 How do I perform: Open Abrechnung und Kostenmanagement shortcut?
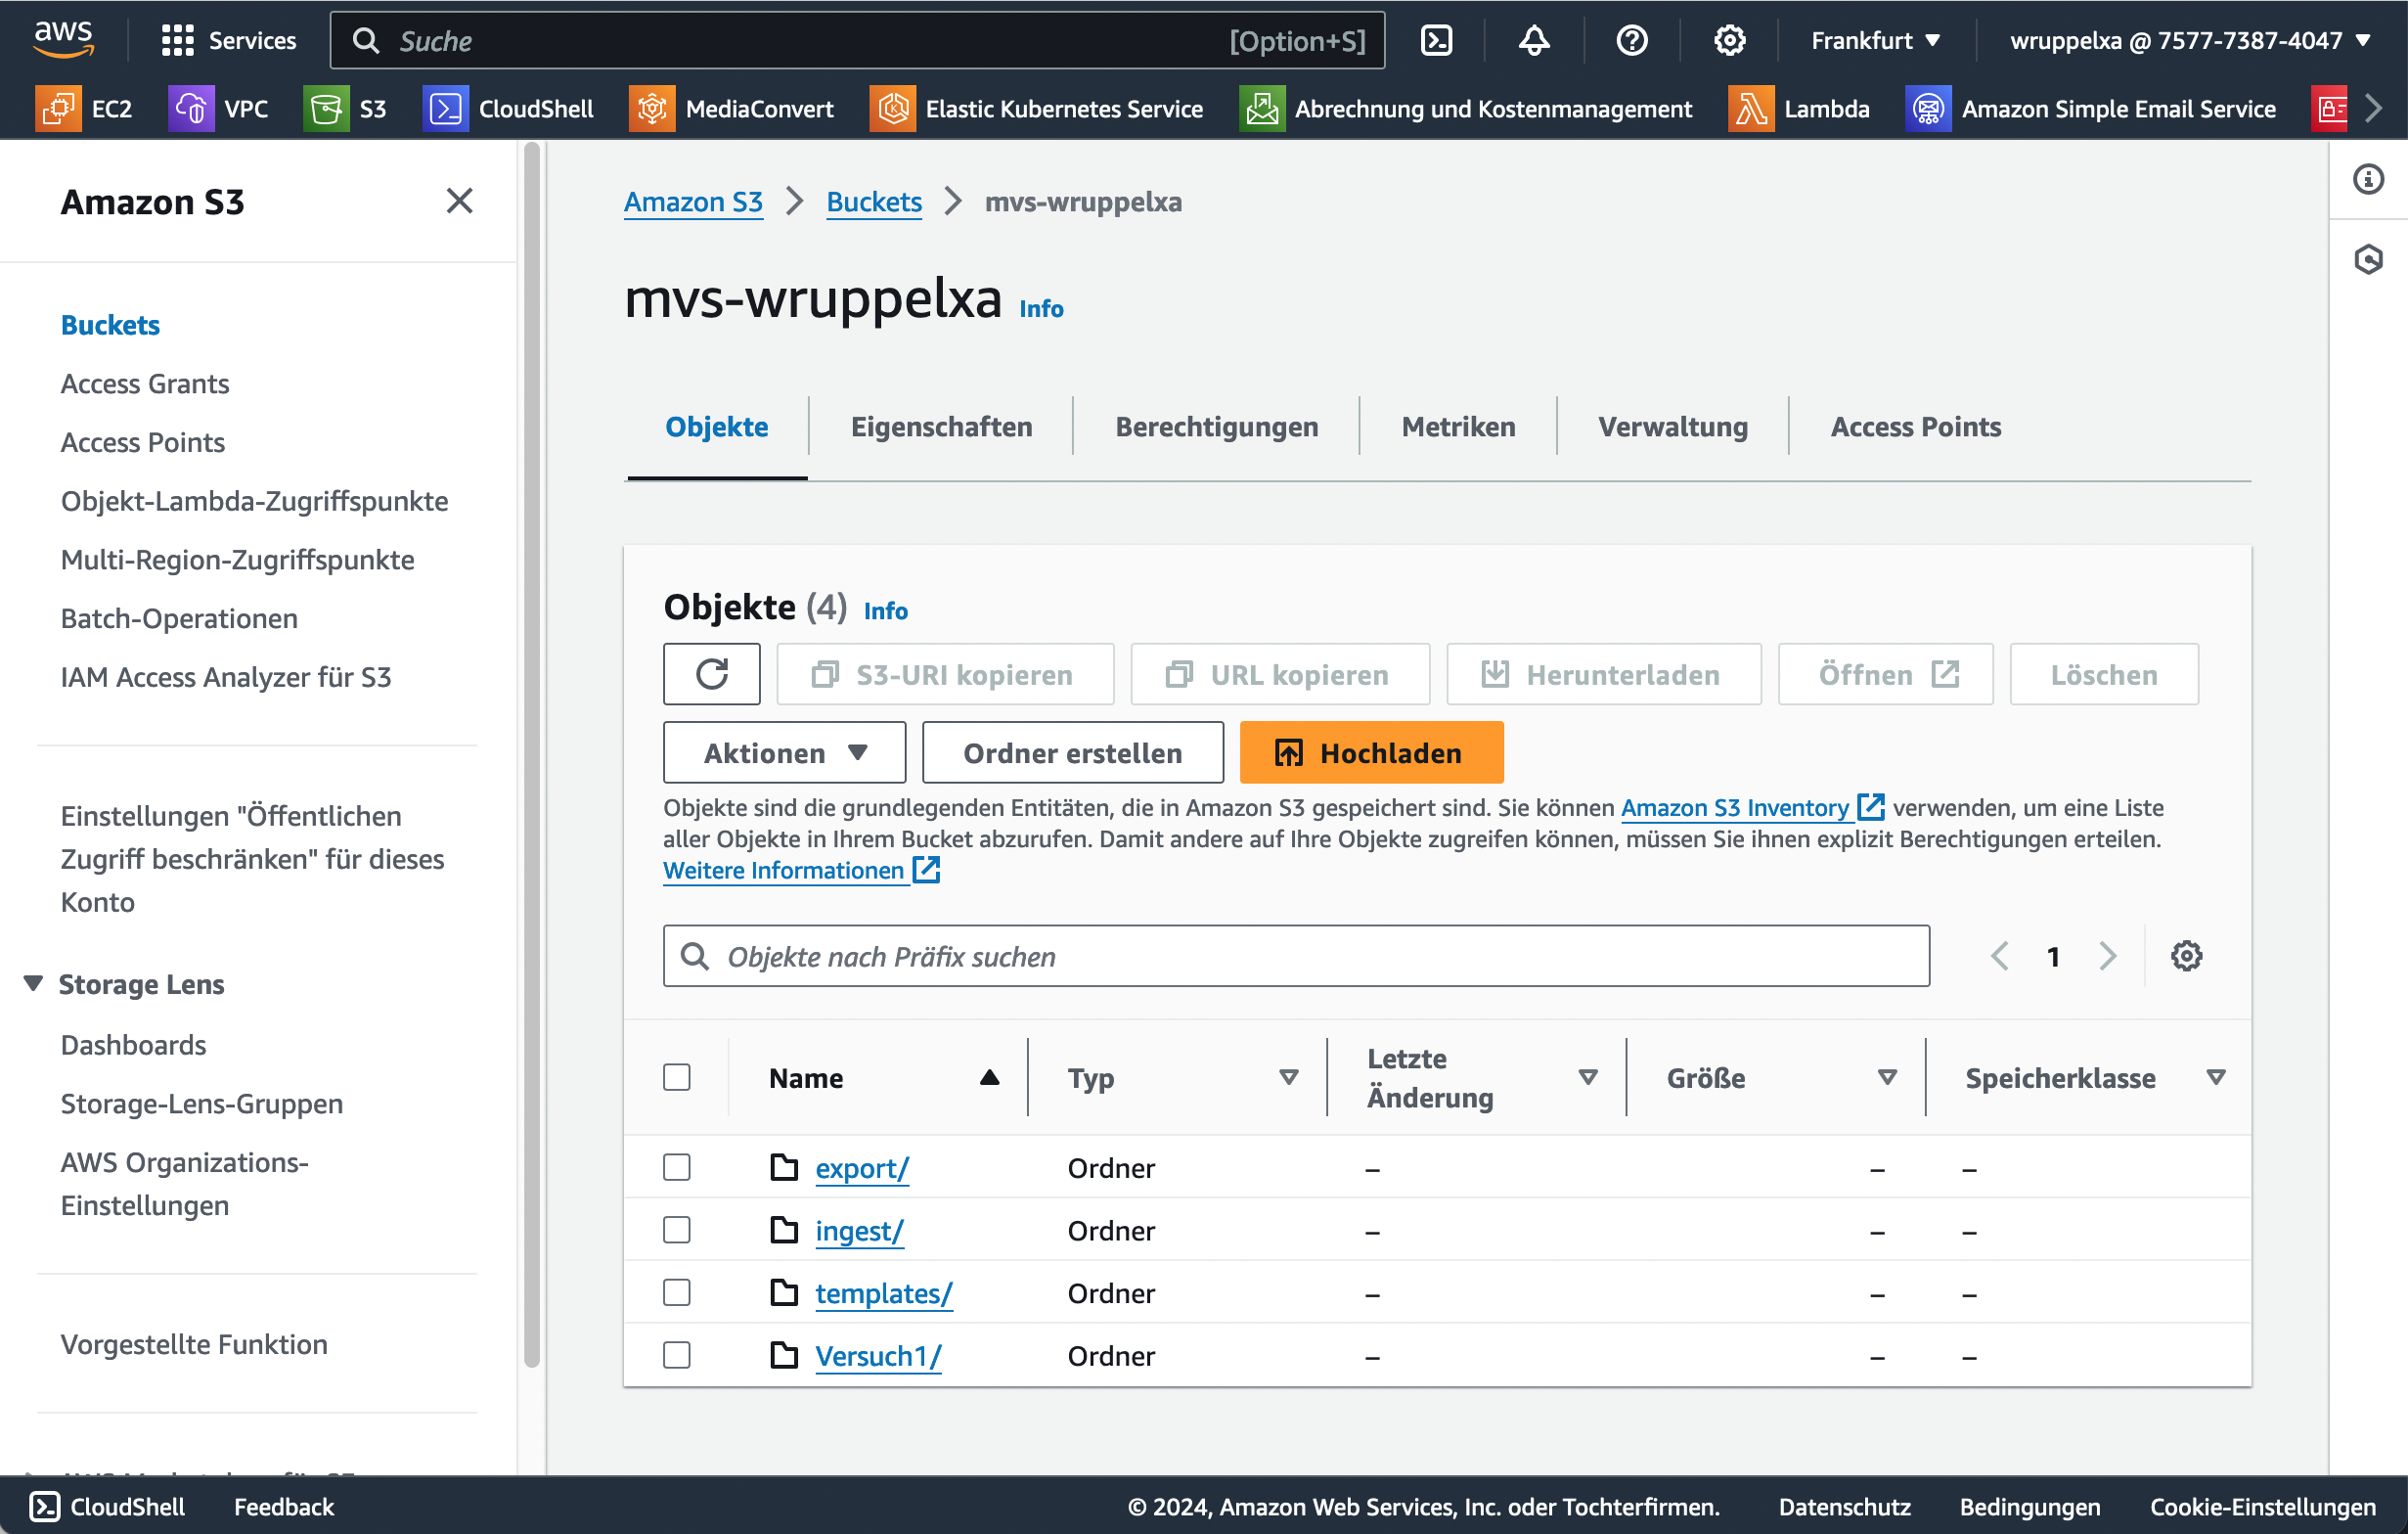point(1465,108)
